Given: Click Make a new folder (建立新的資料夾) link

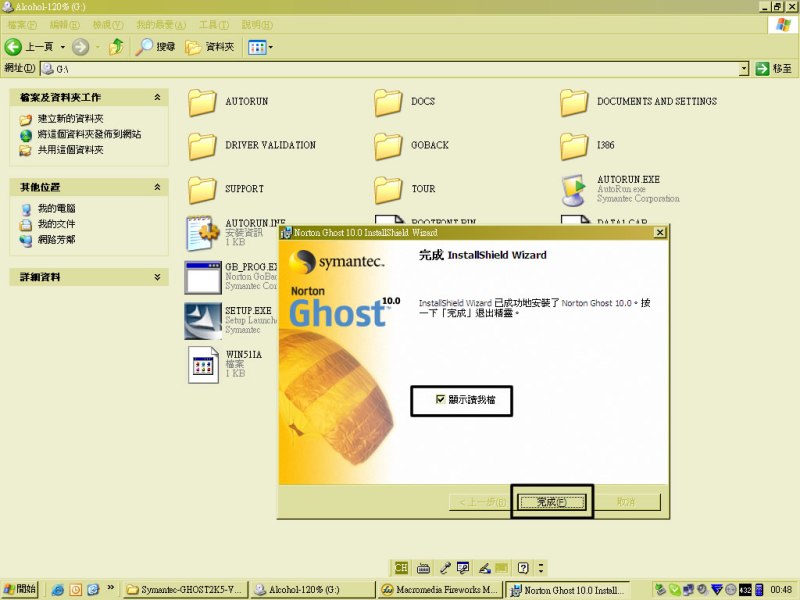Looking at the screenshot, I should point(70,119).
